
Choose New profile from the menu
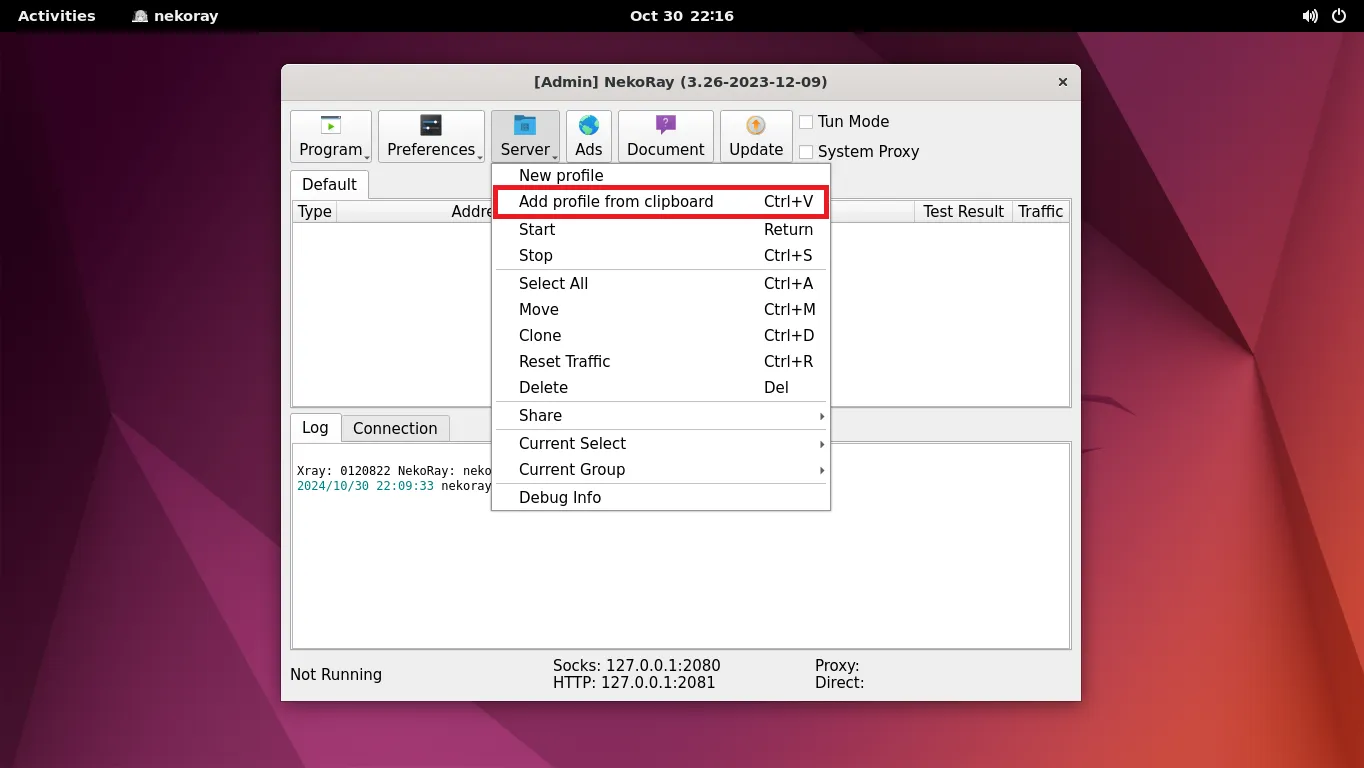661,176
